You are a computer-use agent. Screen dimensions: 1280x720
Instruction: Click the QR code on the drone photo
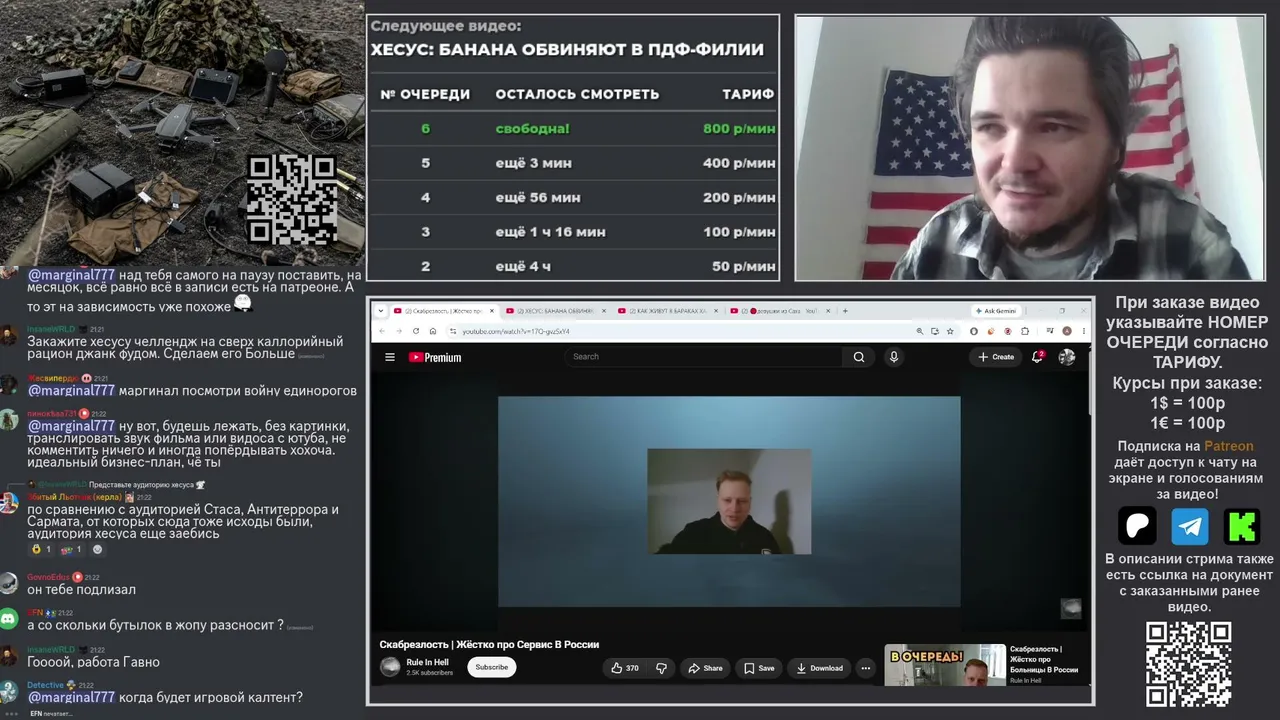pyautogui.click(x=292, y=200)
